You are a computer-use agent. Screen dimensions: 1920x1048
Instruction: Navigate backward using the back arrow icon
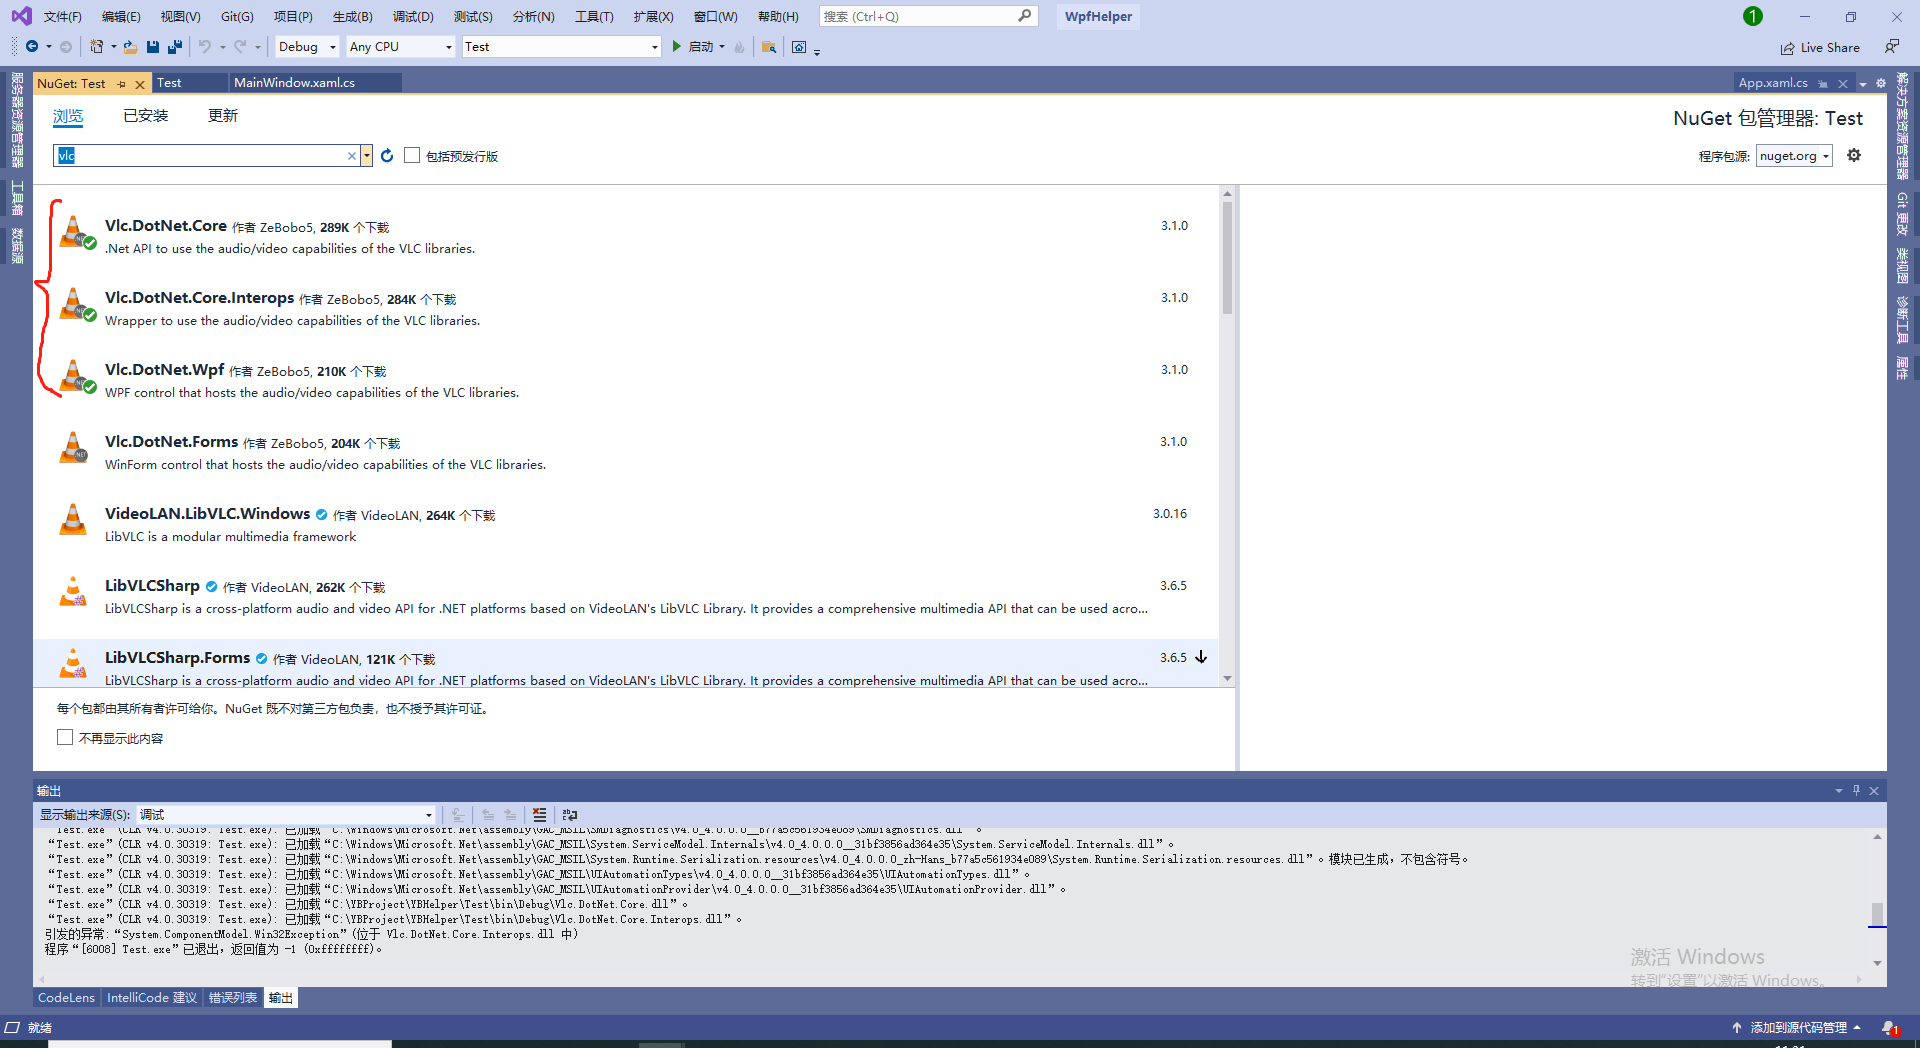(x=33, y=46)
